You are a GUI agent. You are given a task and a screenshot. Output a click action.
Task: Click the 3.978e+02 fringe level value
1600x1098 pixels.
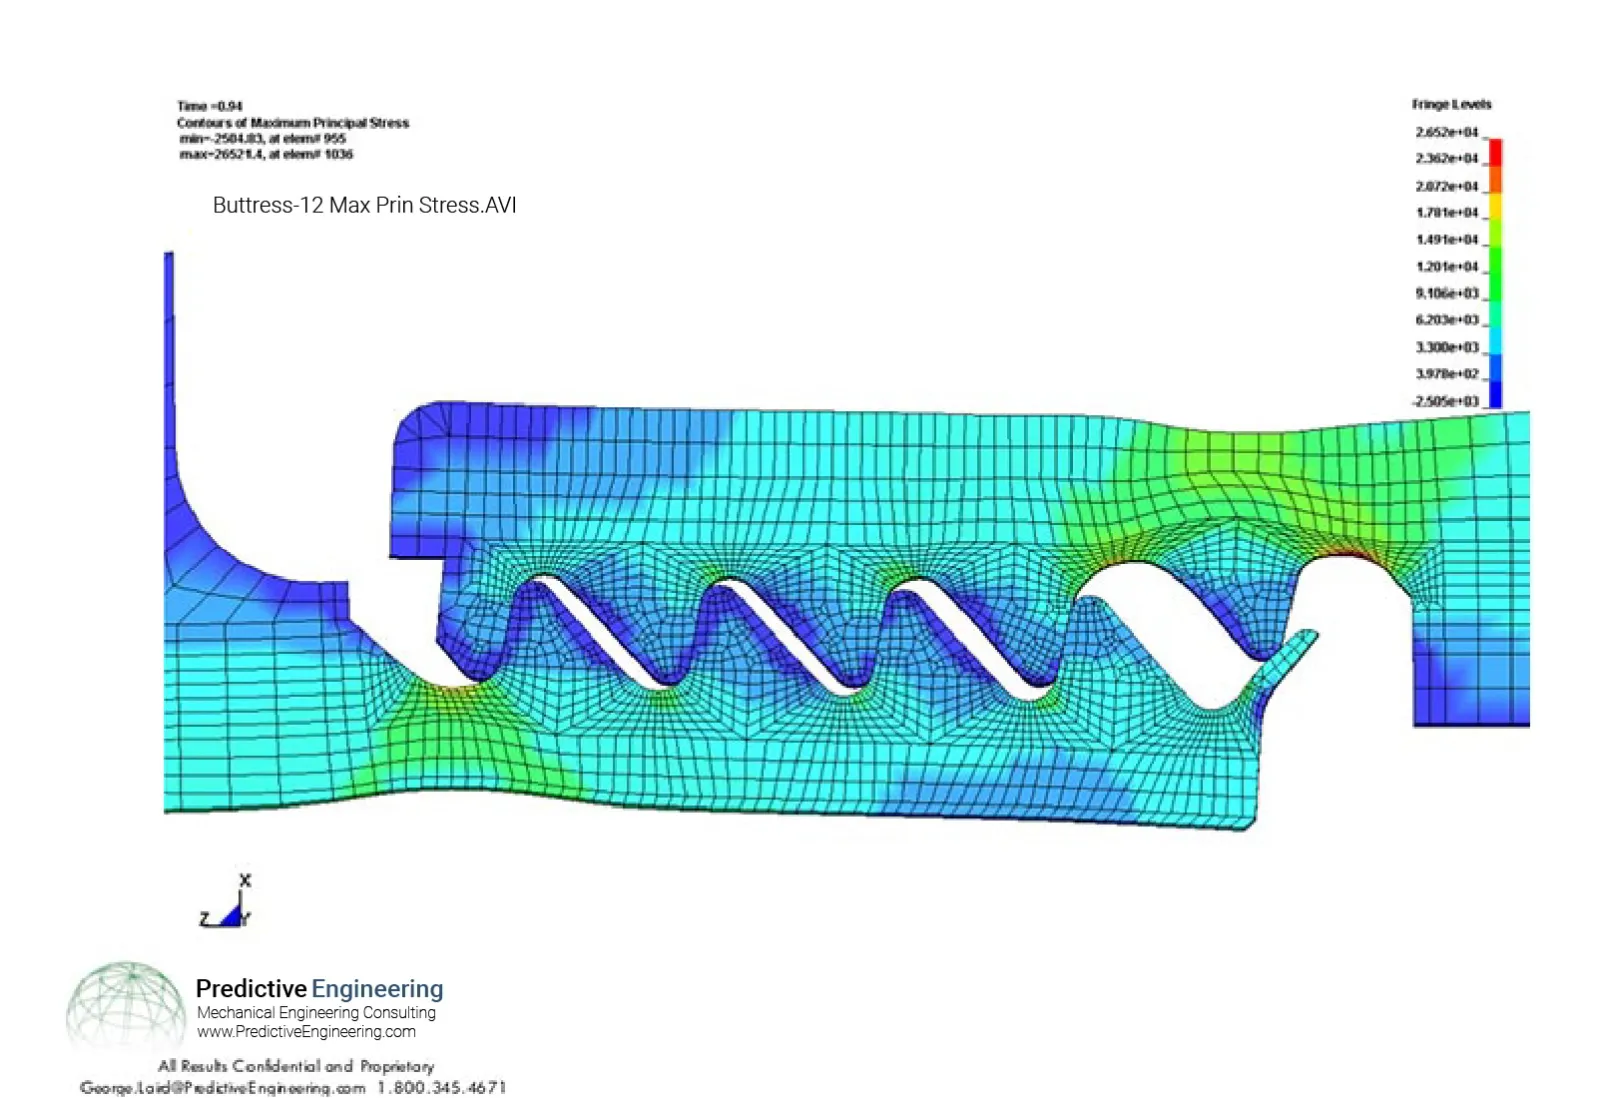(x=1446, y=373)
